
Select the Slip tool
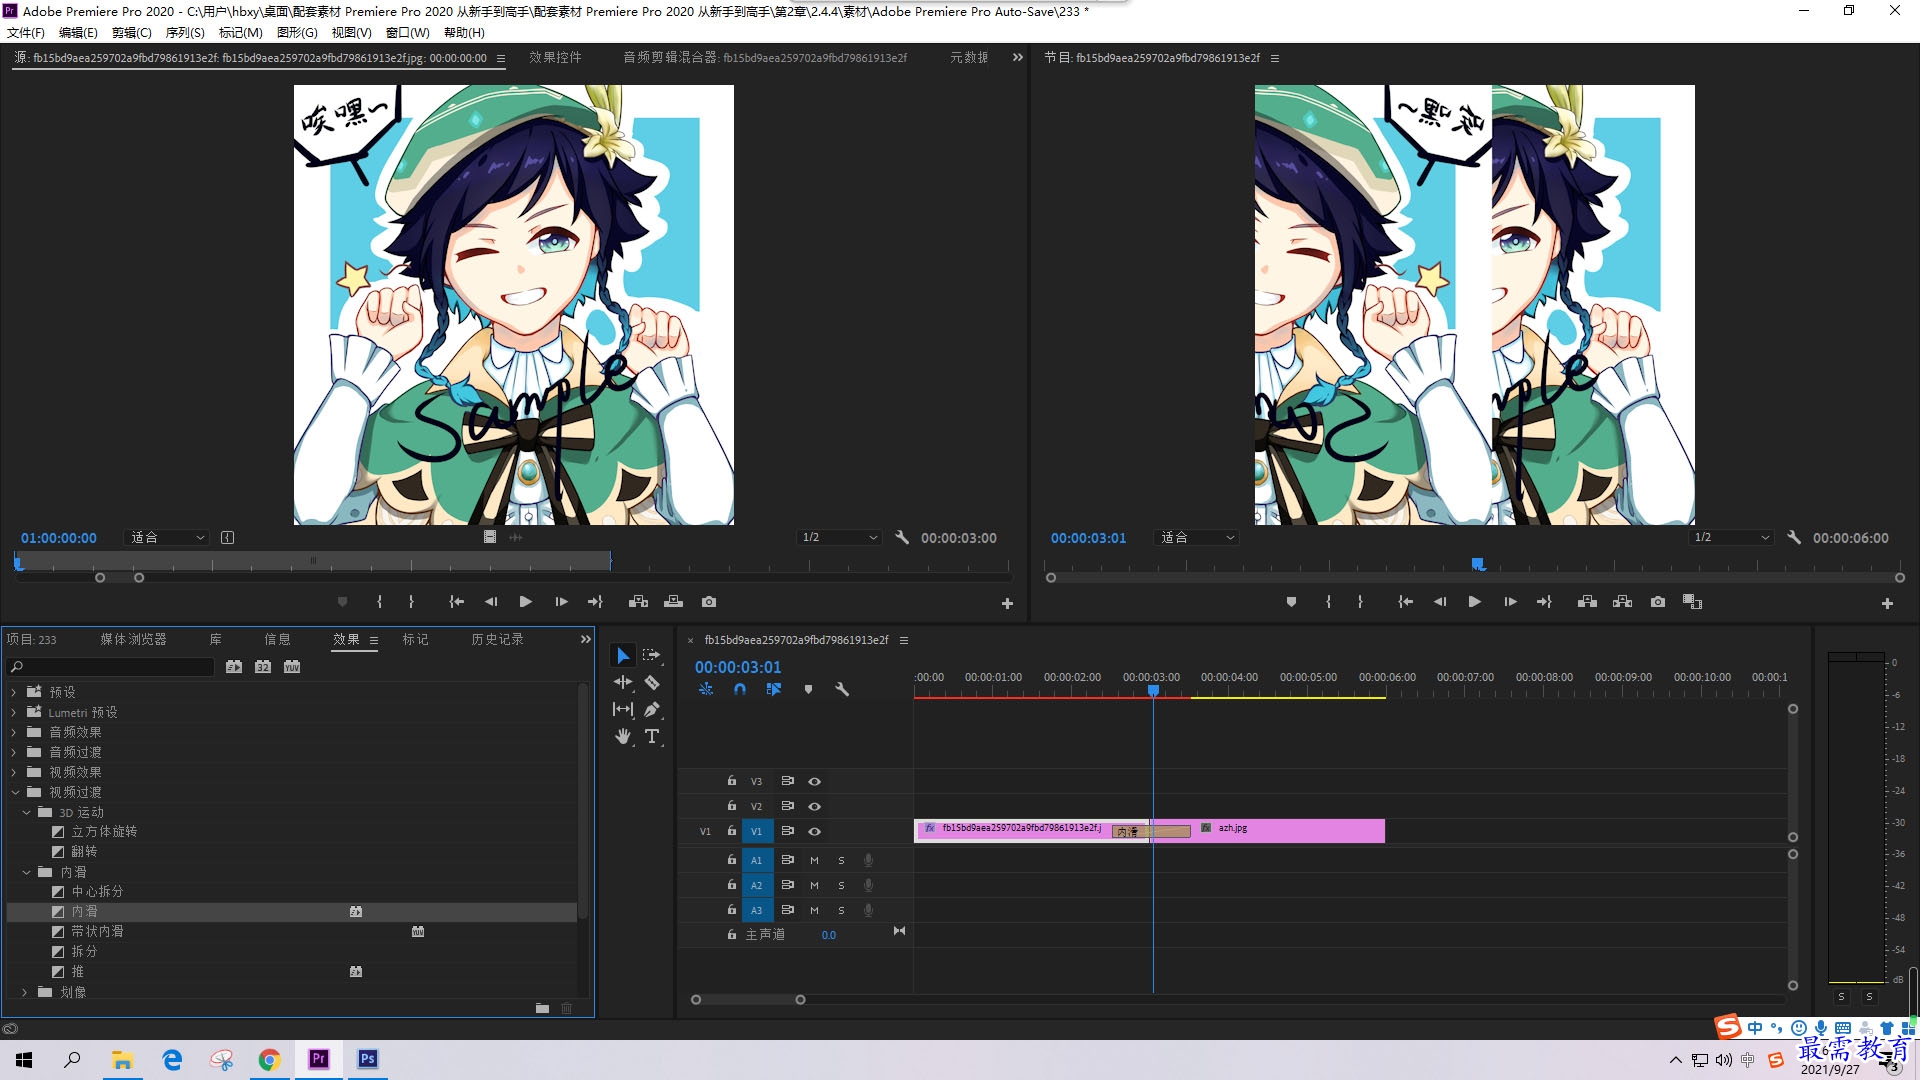[623, 709]
